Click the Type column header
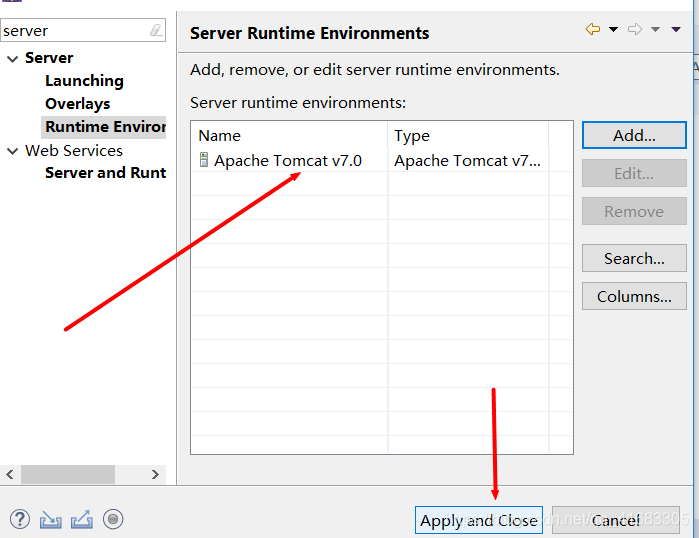Screen dimensions: 699x538 click(468, 135)
